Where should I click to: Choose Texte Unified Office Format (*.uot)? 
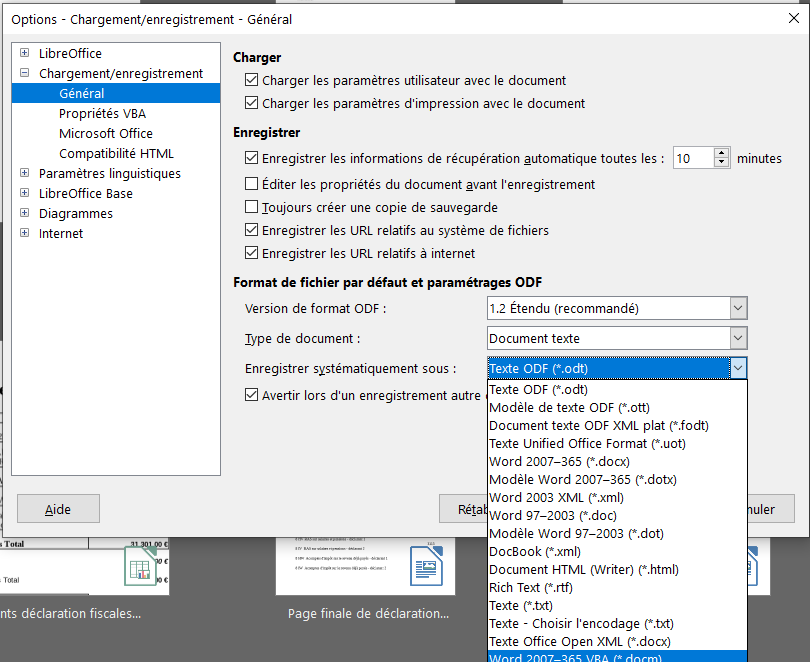(x=617, y=444)
